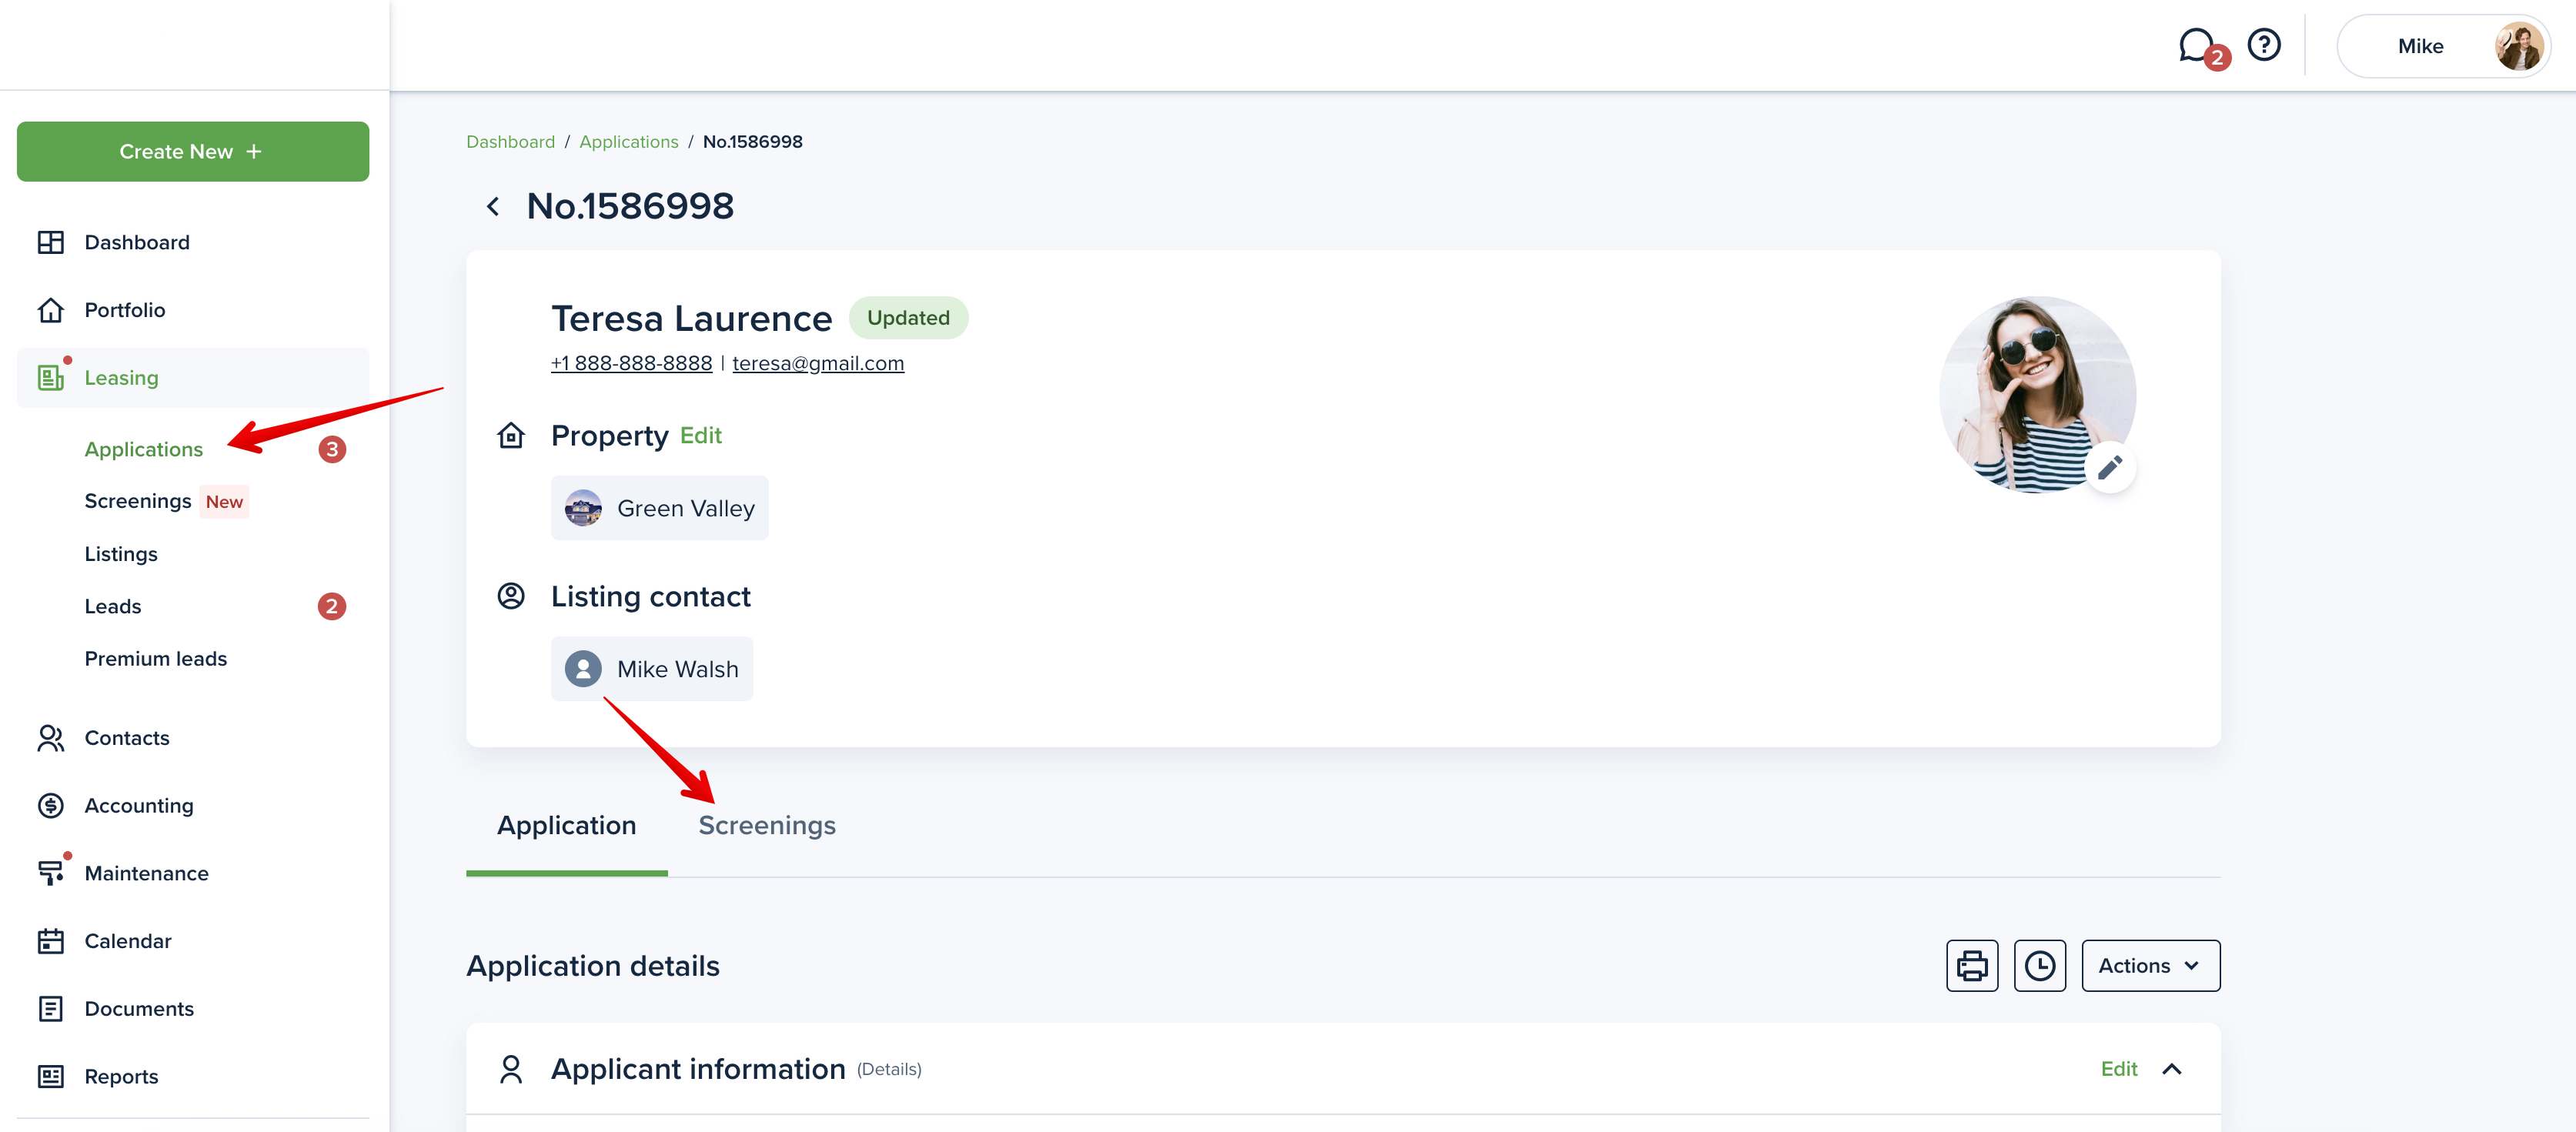Click the Applications count badge 3

pos(332,449)
